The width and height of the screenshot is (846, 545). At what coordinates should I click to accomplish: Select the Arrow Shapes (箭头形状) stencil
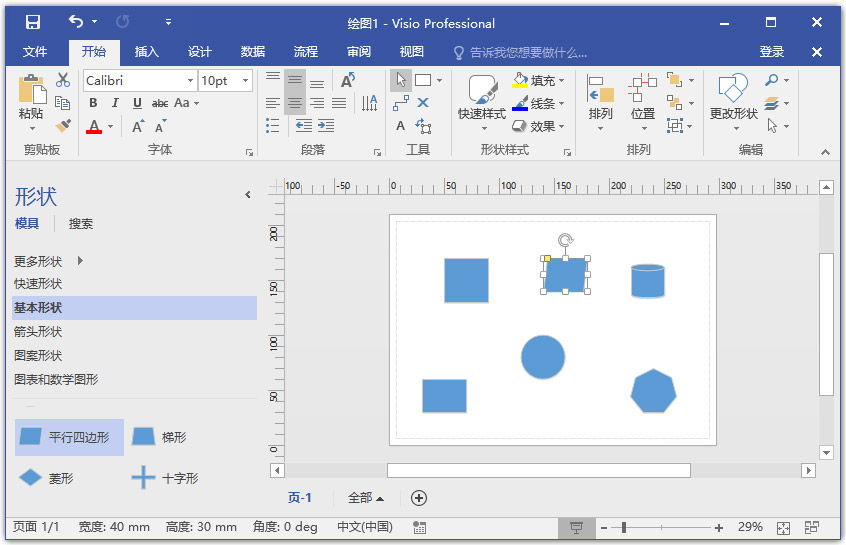pos(134,331)
